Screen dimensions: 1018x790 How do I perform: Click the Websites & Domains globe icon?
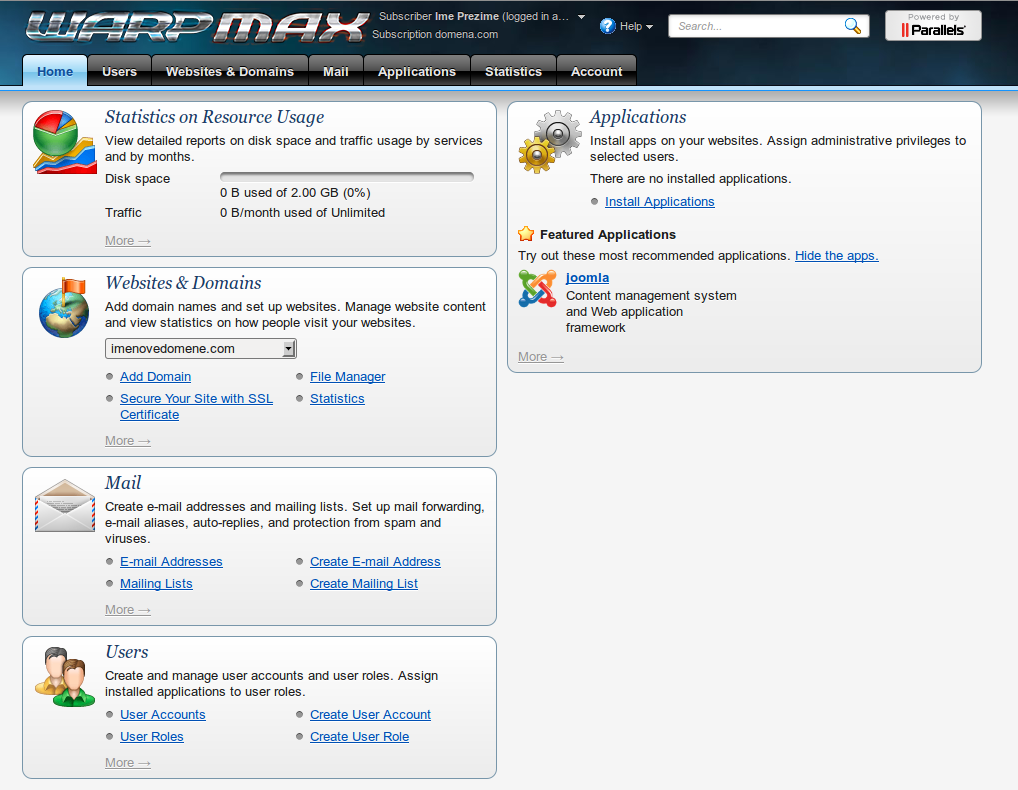[64, 308]
